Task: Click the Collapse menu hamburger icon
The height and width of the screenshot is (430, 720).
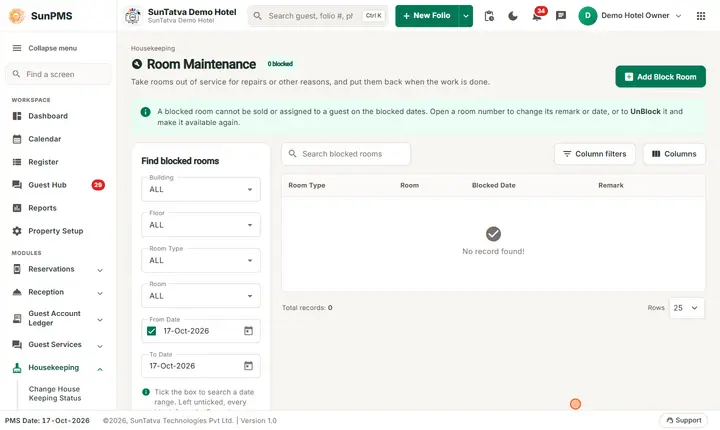Action: pyautogui.click(x=17, y=48)
